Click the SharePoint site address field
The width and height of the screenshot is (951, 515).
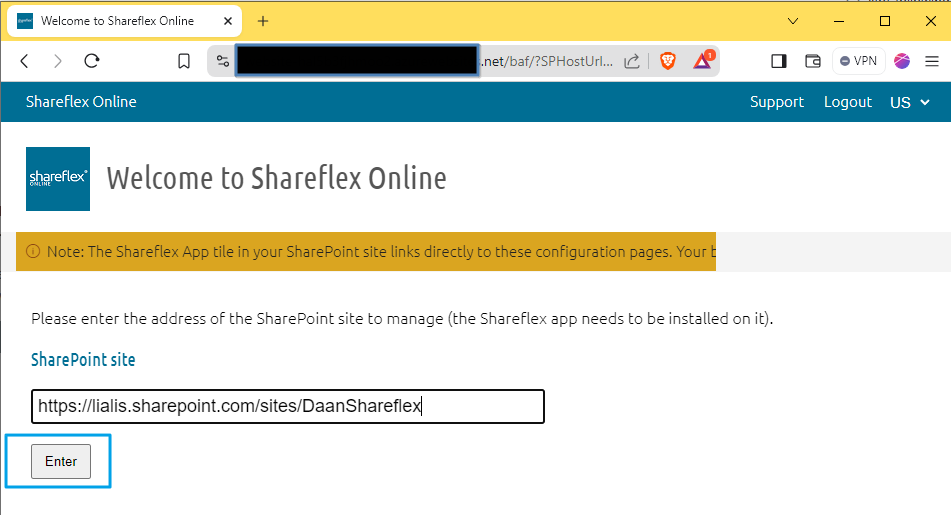click(x=288, y=406)
